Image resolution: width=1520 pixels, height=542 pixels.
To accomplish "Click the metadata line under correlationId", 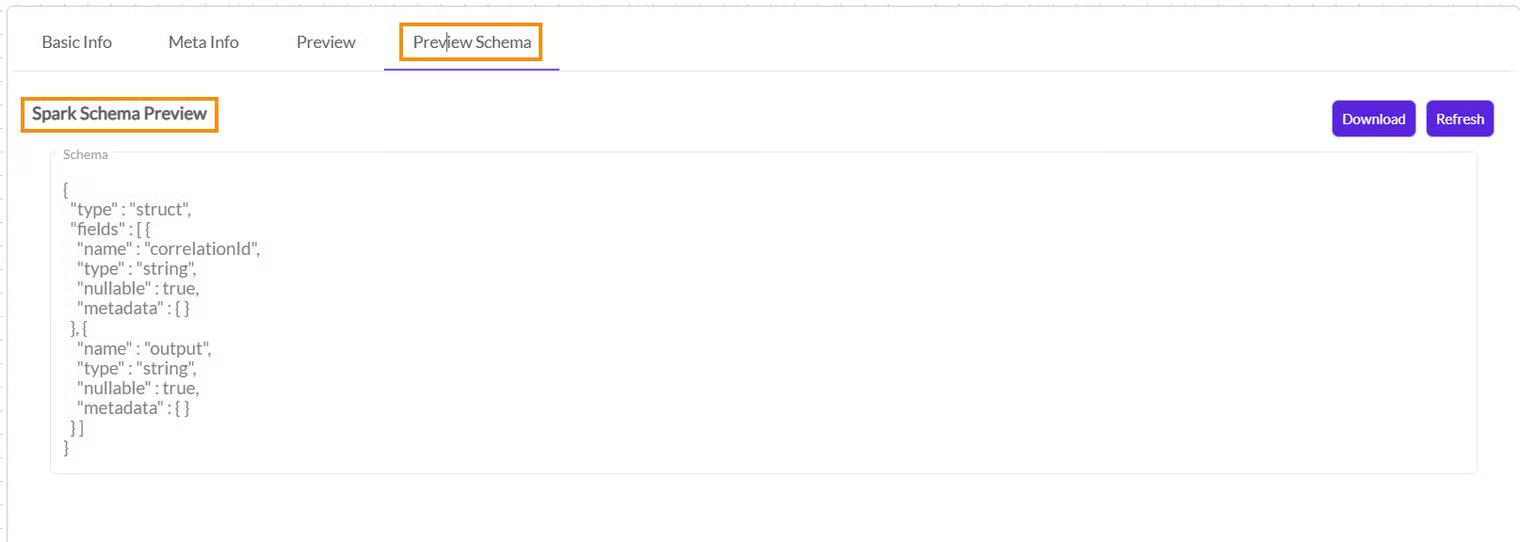I will [133, 309].
